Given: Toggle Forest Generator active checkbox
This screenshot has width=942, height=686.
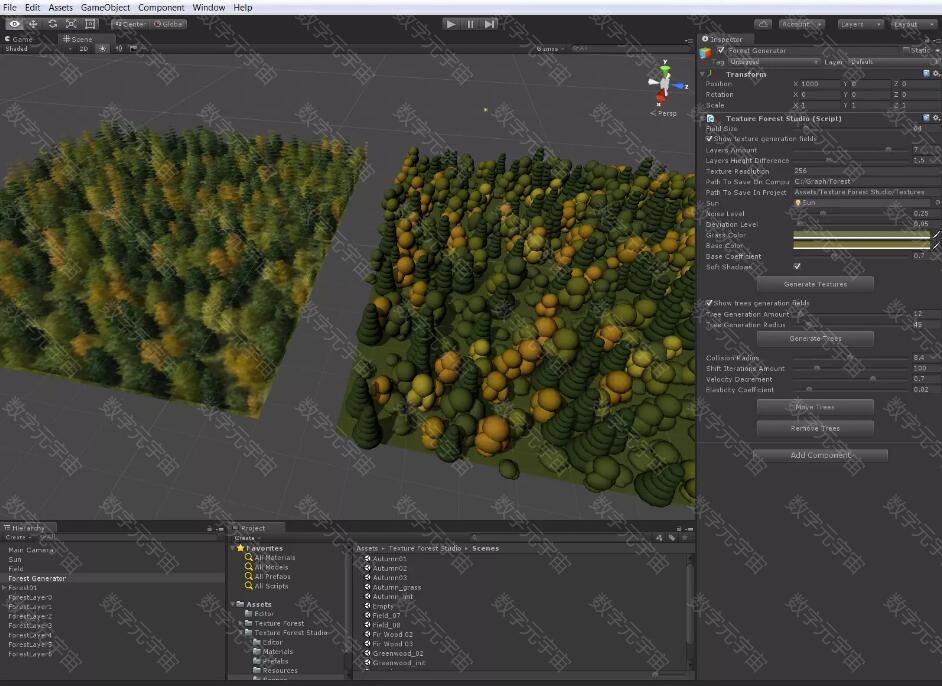Looking at the screenshot, I should (721, 50).
